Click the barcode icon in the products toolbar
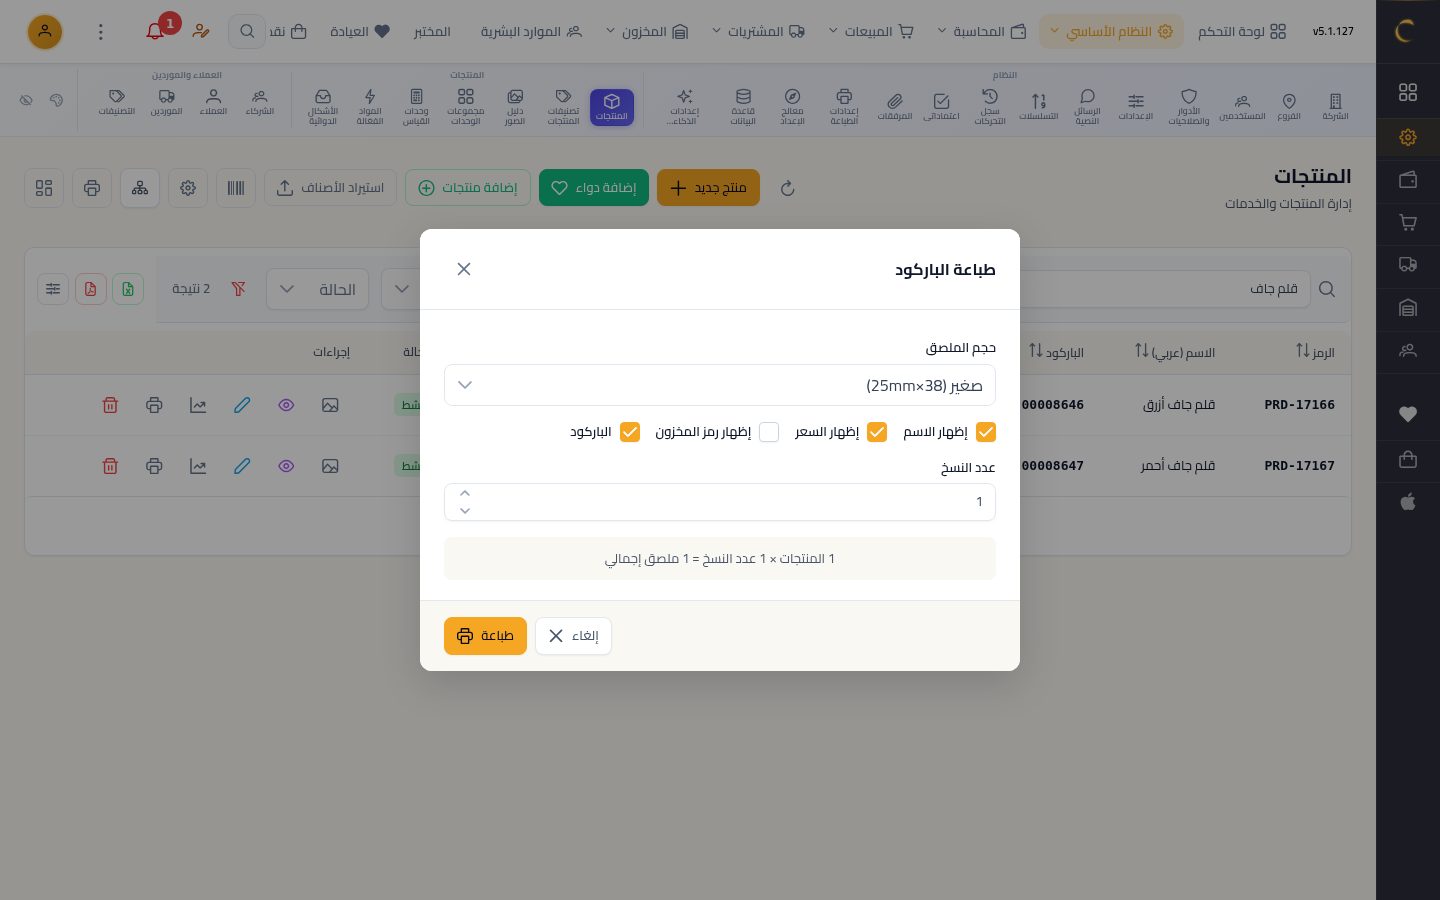Viewport: 1440px width, 900px height. coord(236,188)
